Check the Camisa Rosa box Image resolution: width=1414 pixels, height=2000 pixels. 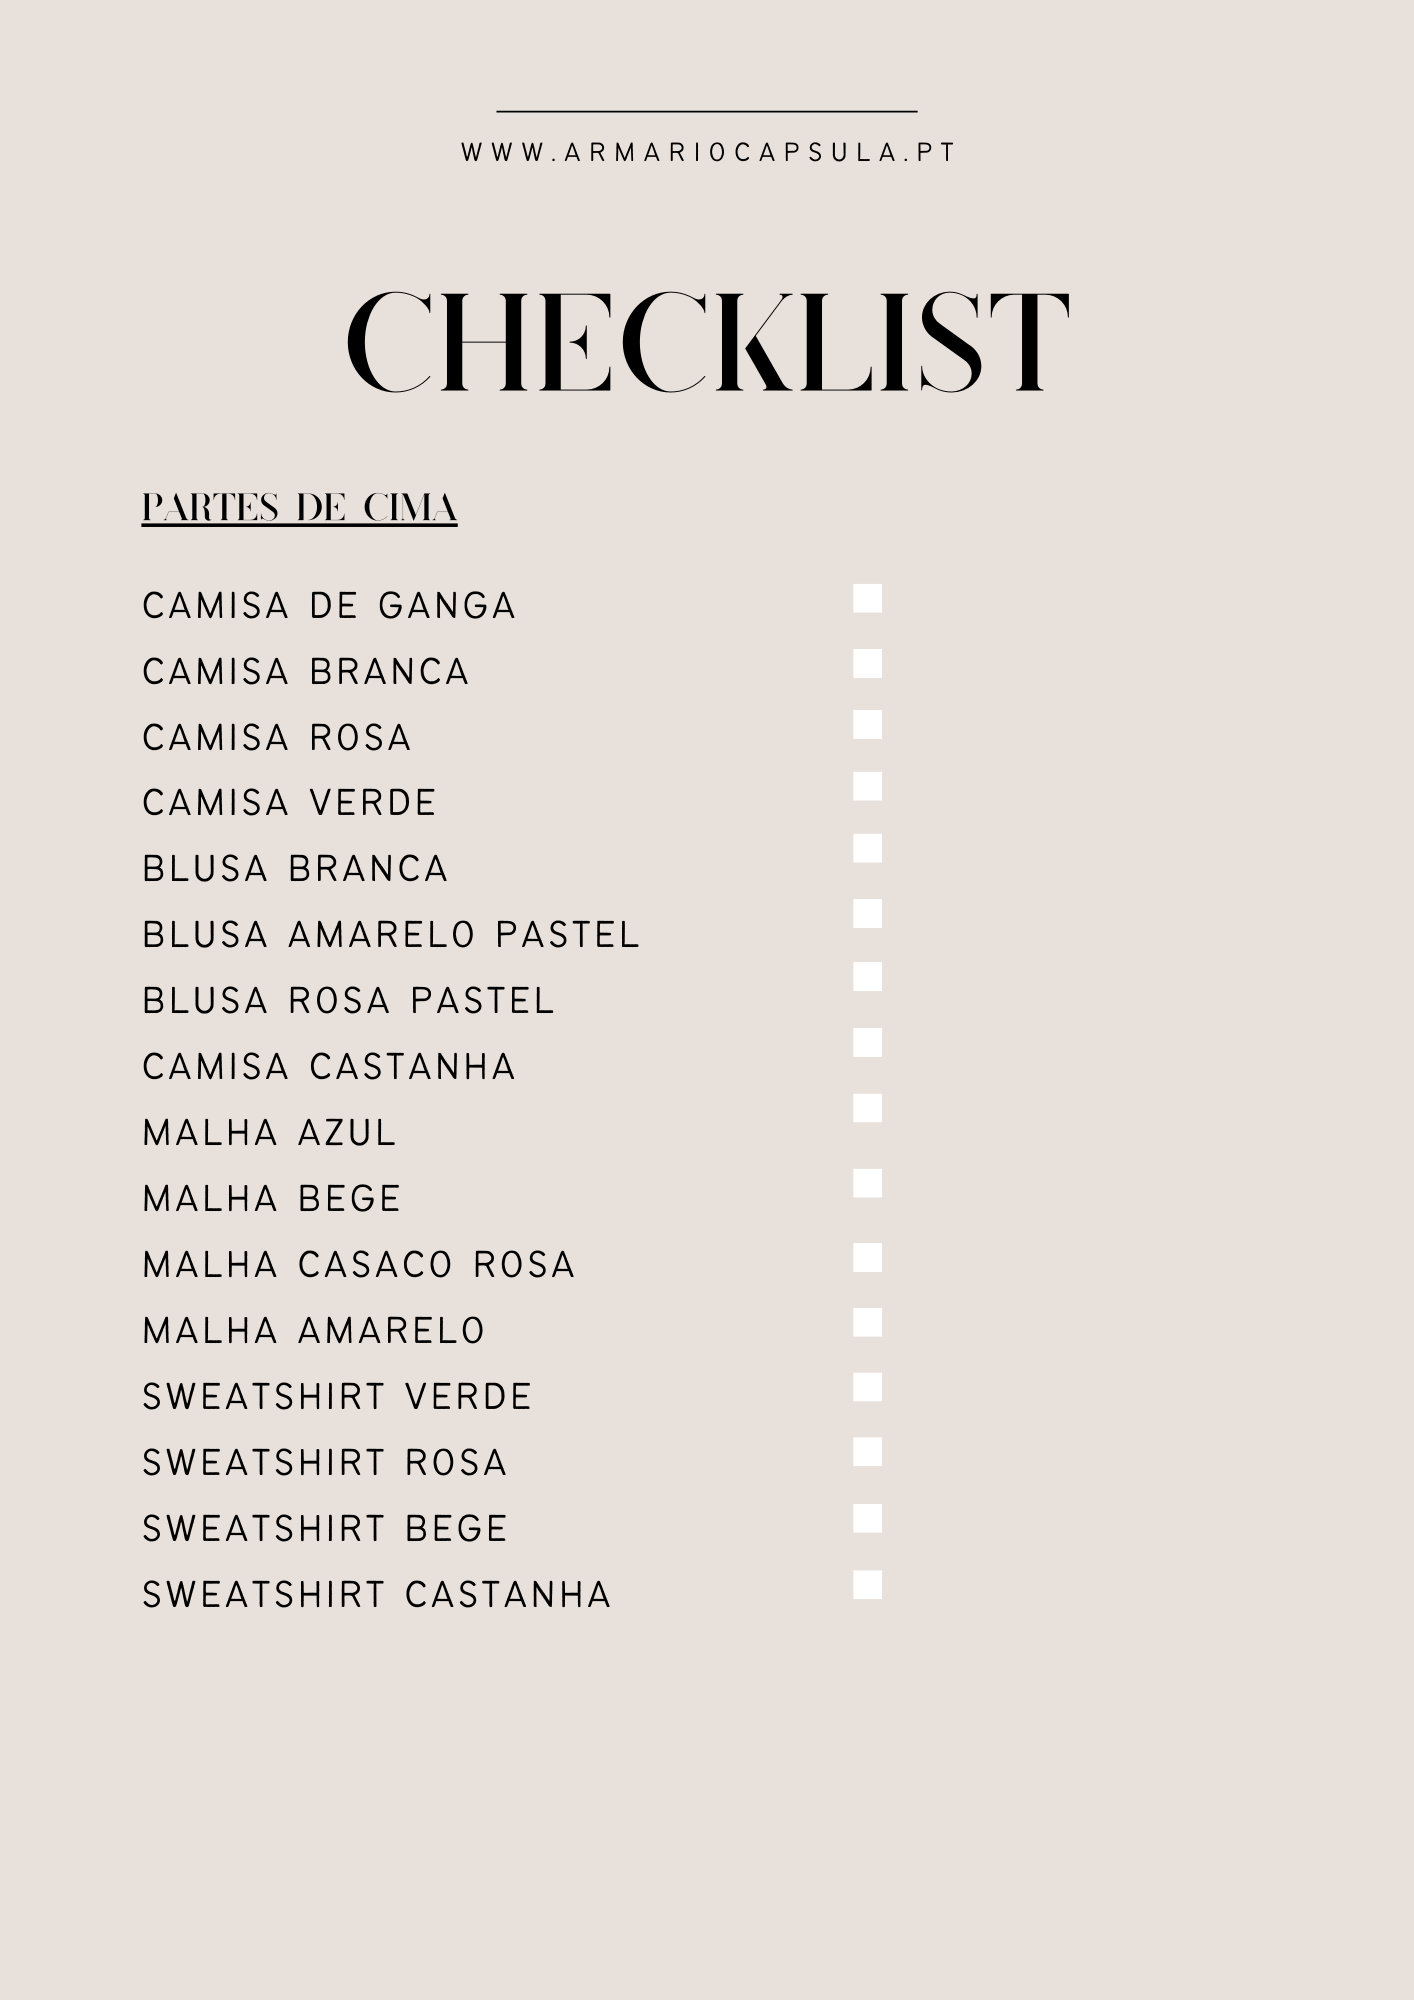pos(867,725)
